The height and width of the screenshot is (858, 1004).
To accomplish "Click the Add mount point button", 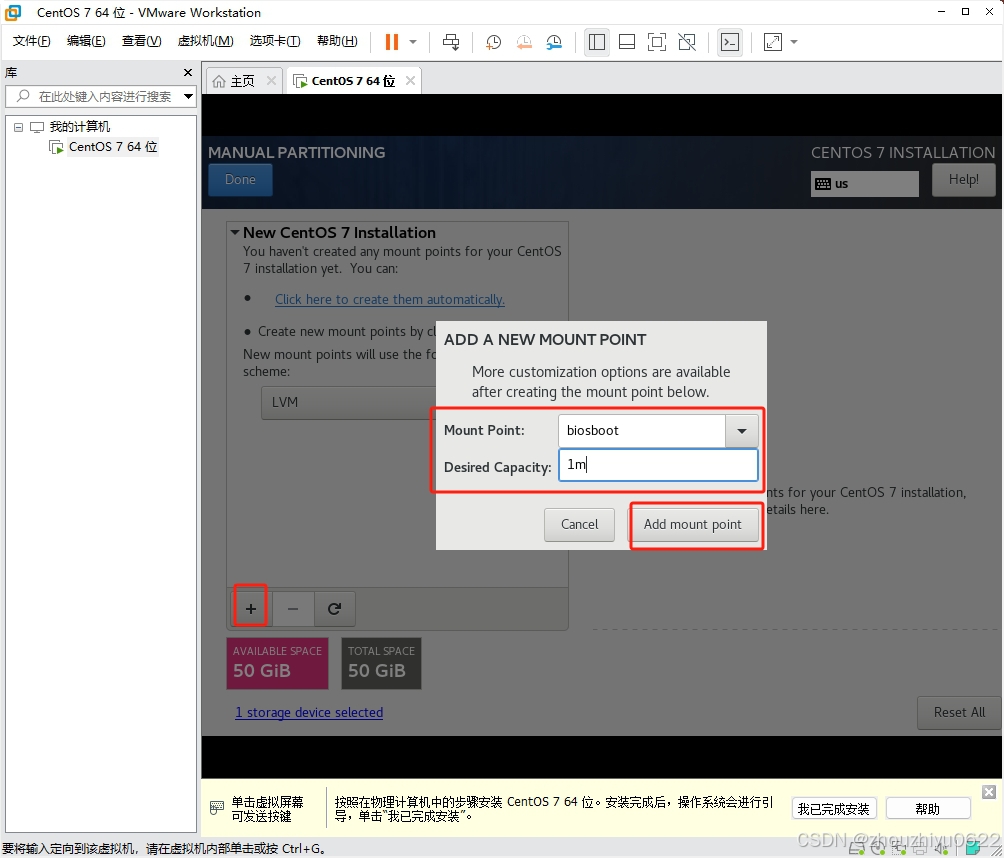I will pyautogui.click(x=693, y=524).
